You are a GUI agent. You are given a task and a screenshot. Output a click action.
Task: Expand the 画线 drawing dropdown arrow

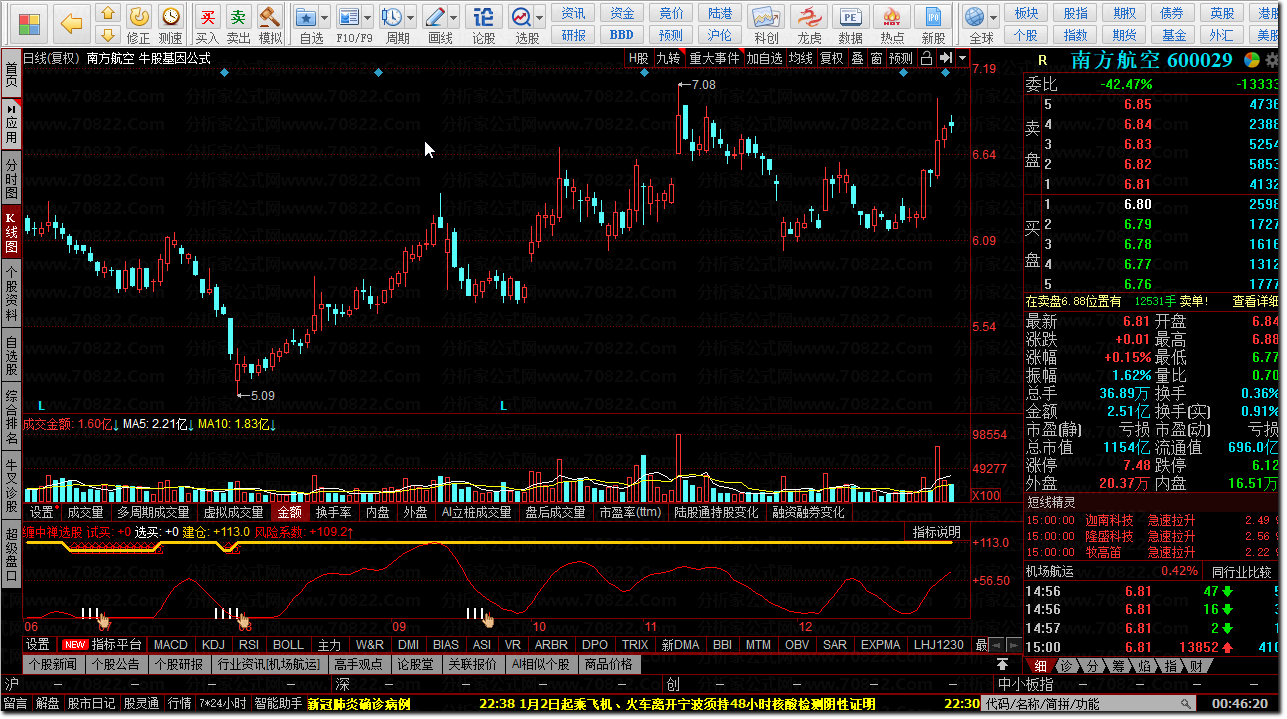(x=453, y=17)
